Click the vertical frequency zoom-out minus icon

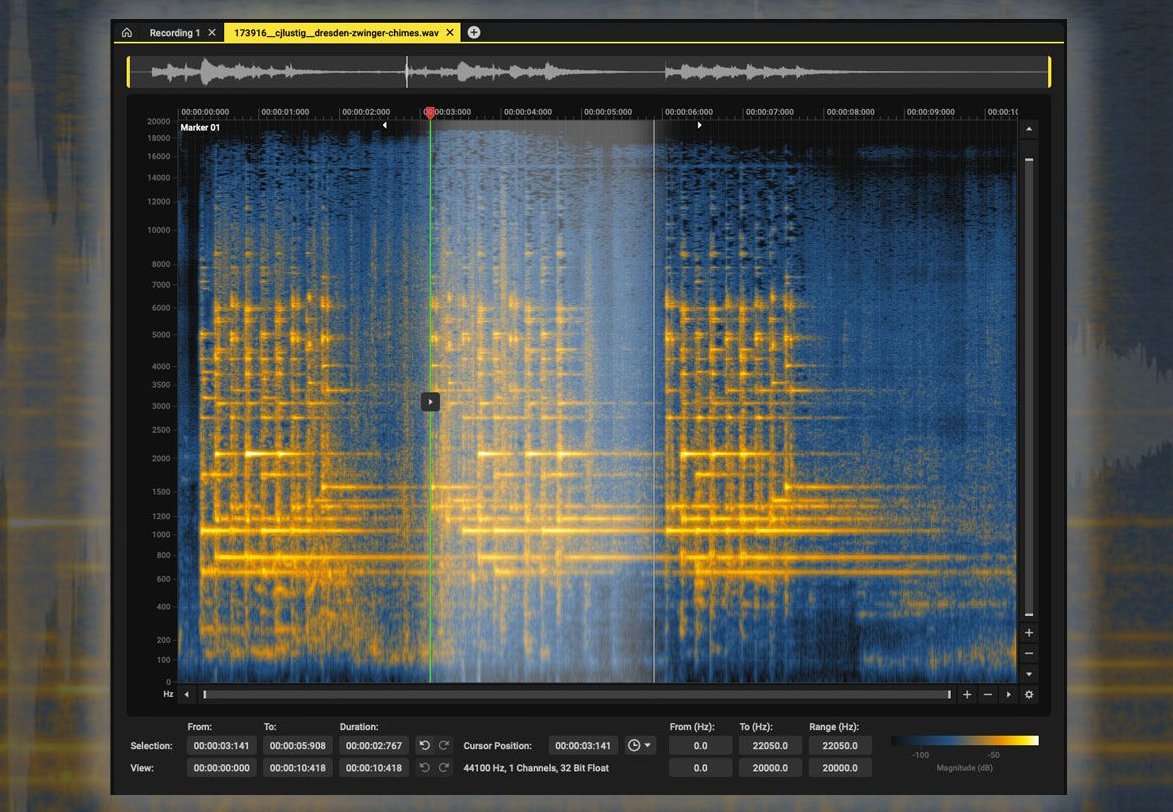pyautogui.click(x=1029, y=653)
